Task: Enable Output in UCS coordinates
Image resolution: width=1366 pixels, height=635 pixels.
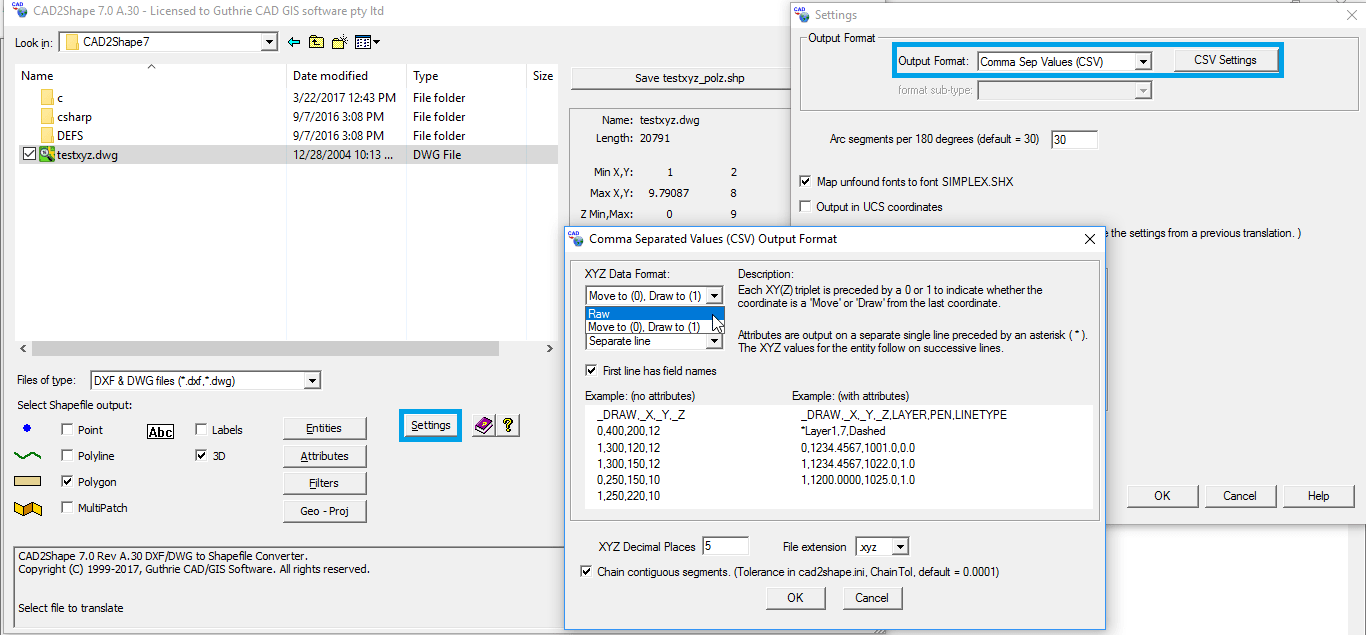Action: click(806, 207)
